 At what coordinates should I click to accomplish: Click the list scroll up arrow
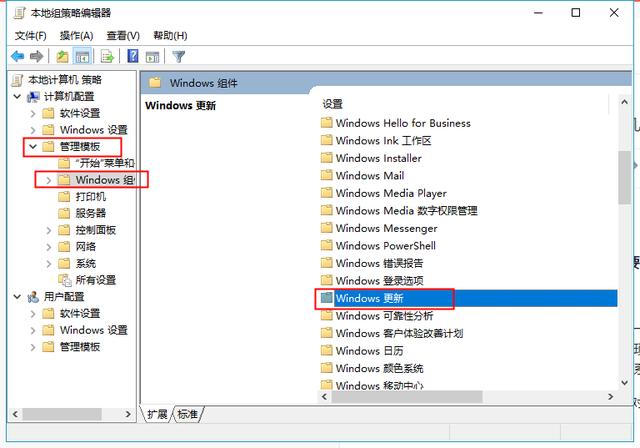tap(624, 102)
